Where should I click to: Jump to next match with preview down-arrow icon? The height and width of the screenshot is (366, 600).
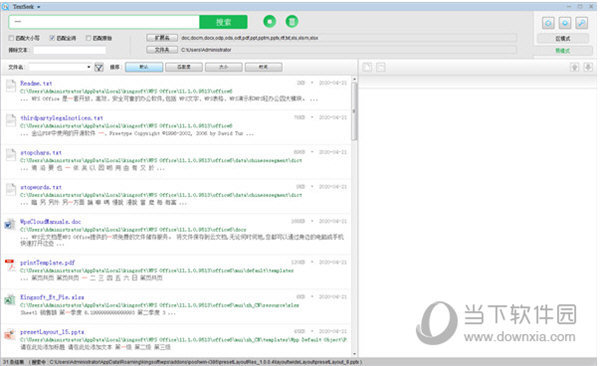tap(588, 67)
